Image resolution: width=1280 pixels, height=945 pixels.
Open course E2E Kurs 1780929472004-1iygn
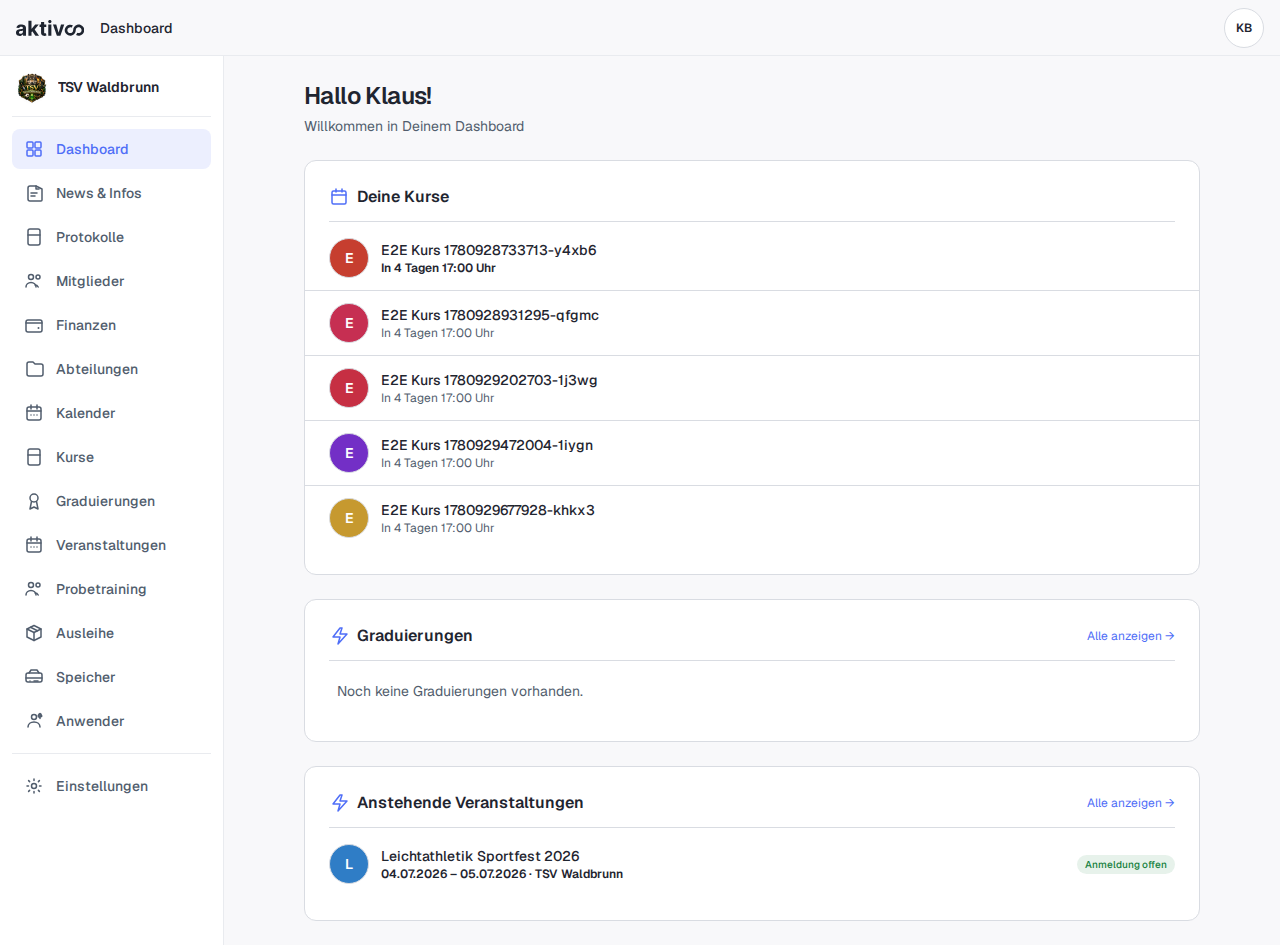(x=752, y=453)
